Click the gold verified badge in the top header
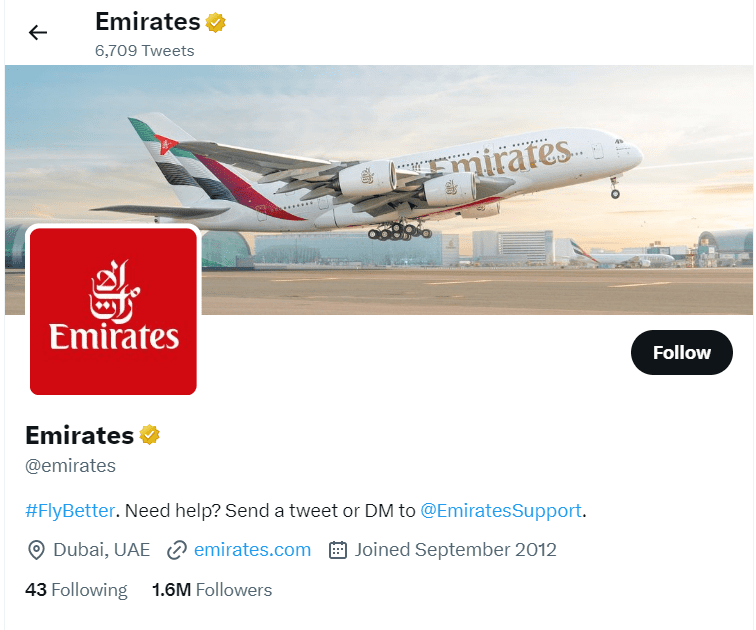 tap(215, 22)
